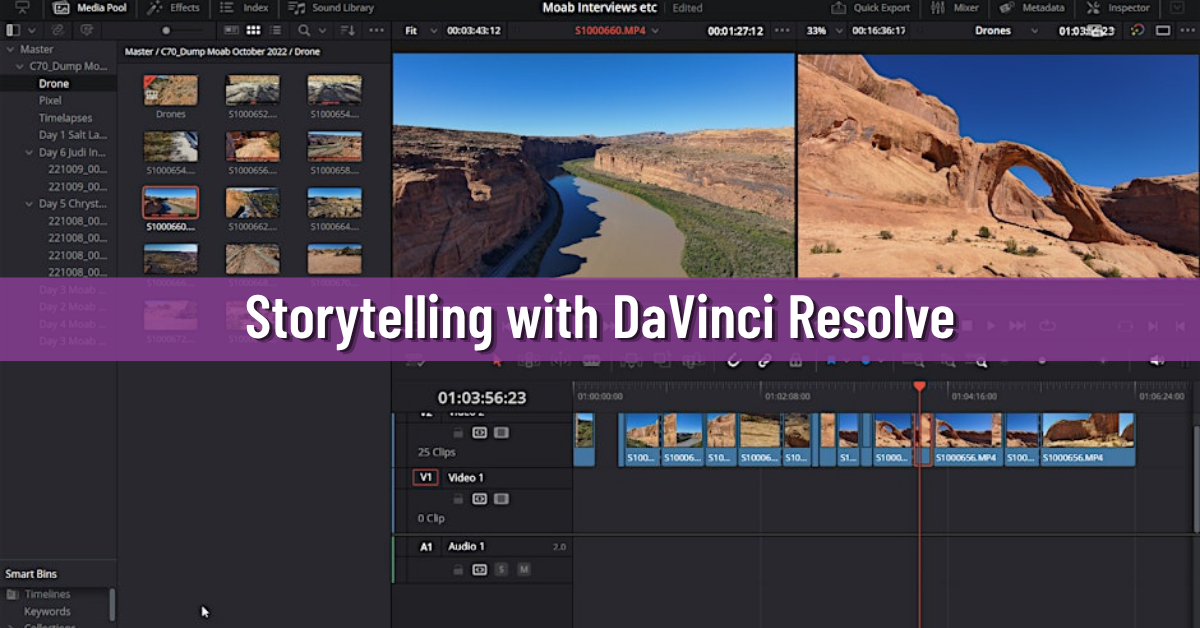Collapse the C70_Dump Mo... folder

21,66
